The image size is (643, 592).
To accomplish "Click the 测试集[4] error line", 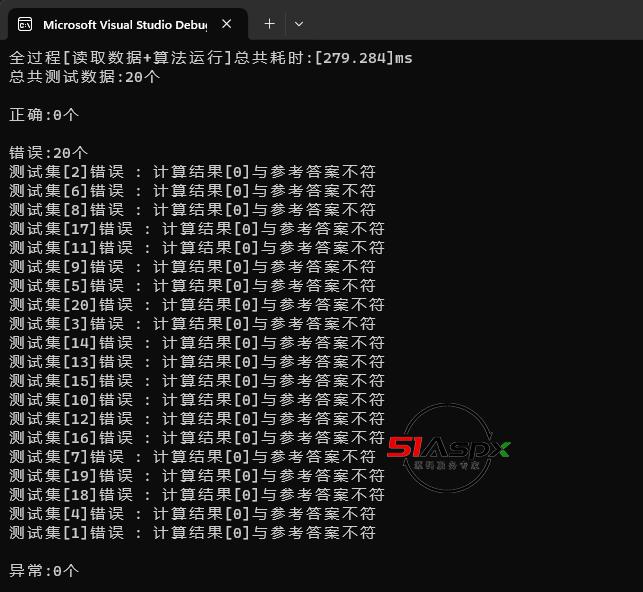I will (x=192, y=514).
